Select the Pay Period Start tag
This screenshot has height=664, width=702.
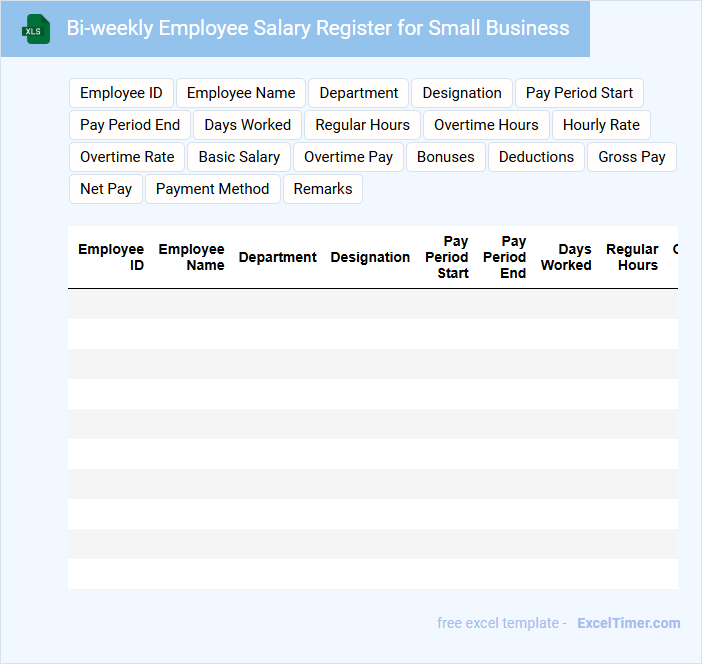point(579,93)
